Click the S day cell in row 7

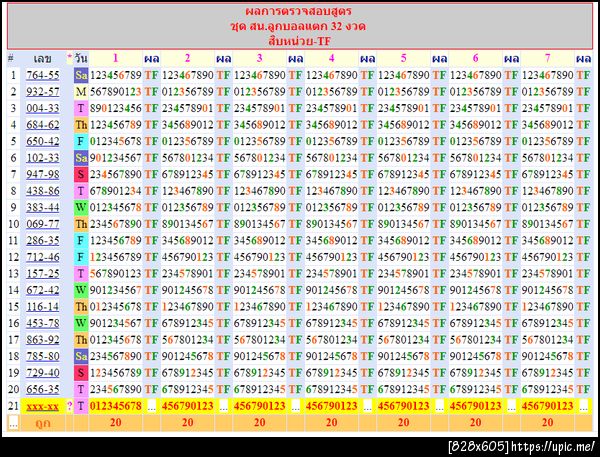click(x=81, y=174)
